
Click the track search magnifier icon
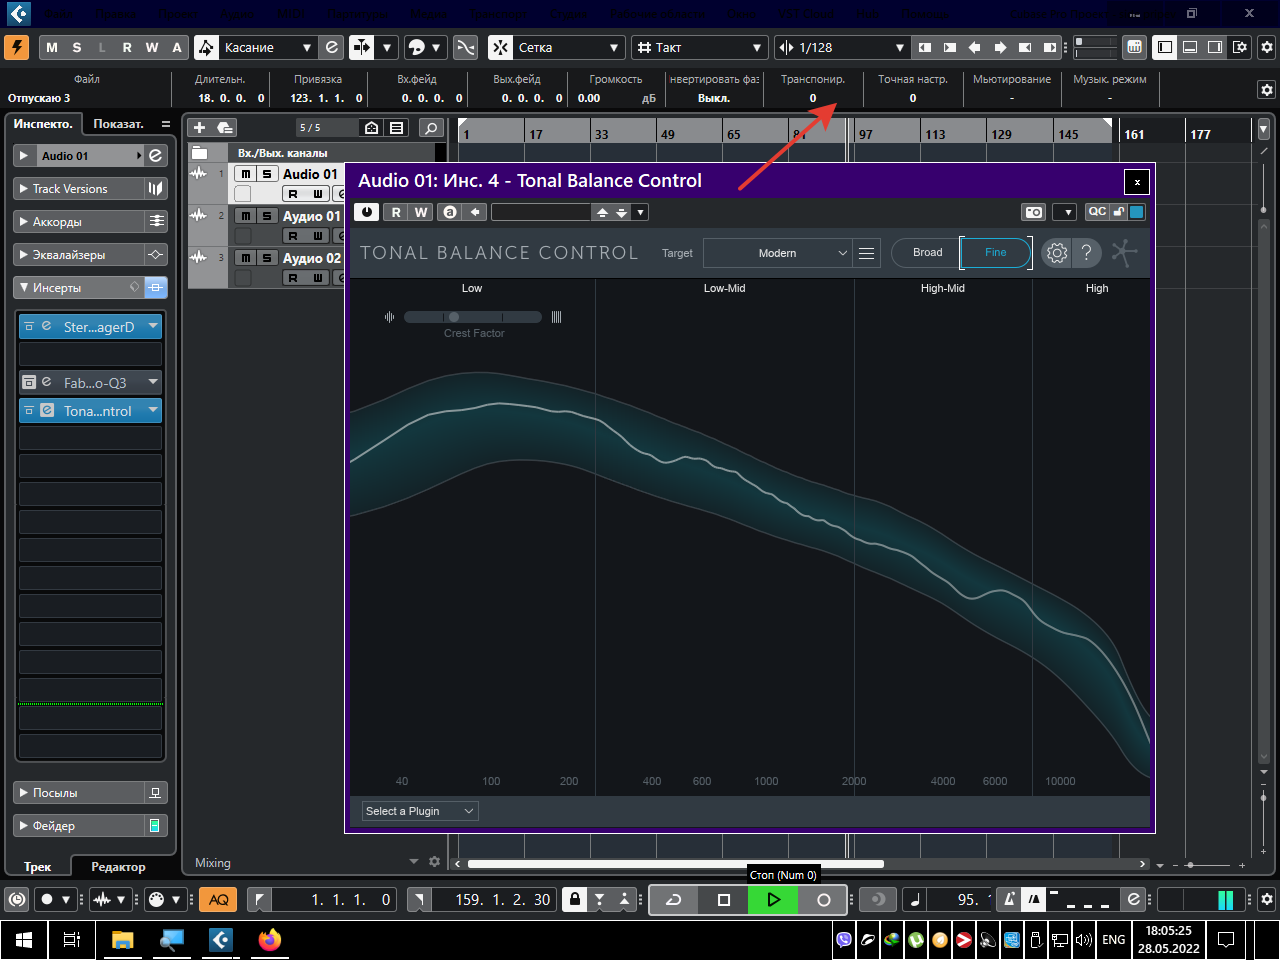431,127
